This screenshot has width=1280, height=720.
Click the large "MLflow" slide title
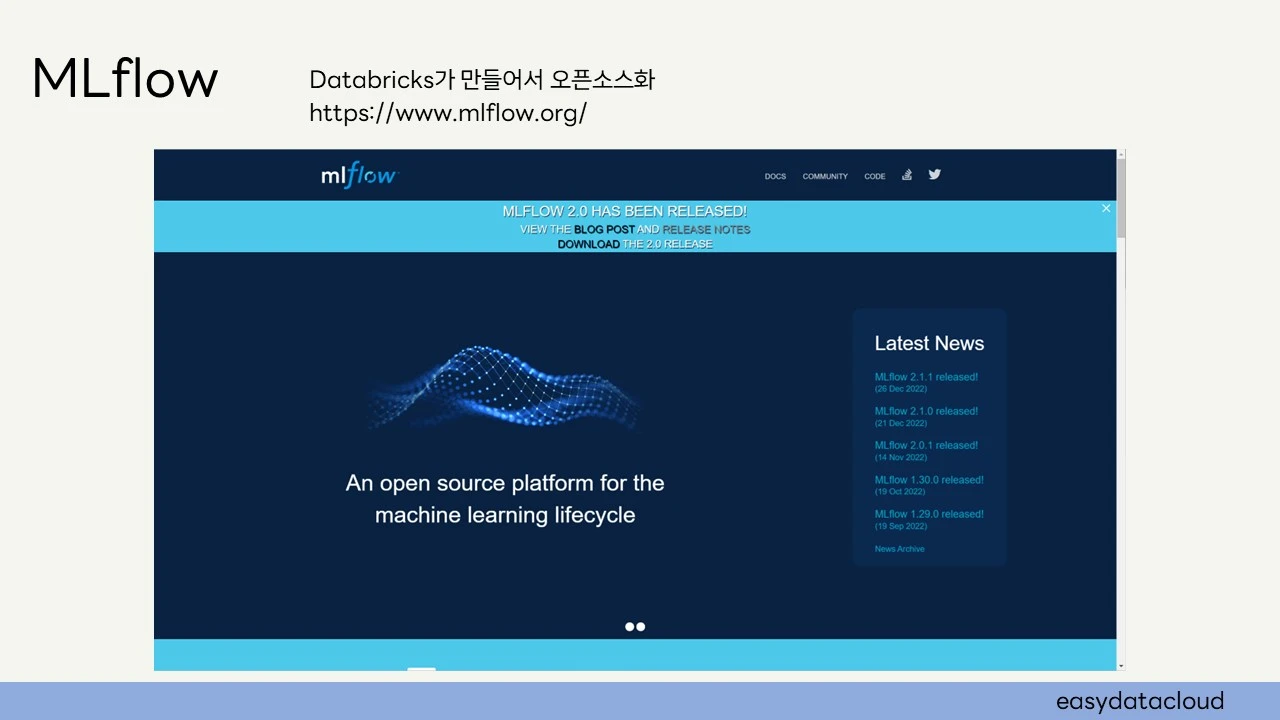pos(125,78)
